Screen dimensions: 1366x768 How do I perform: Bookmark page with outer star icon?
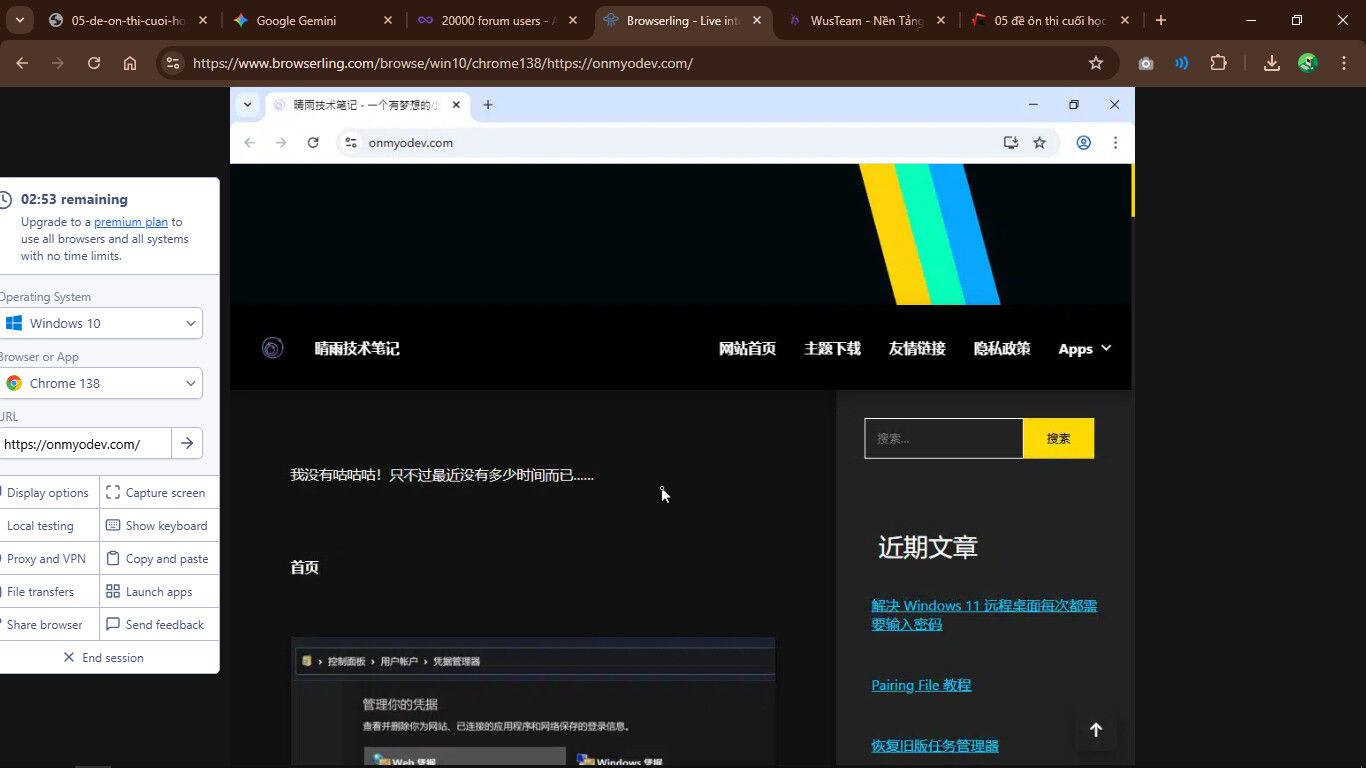pos(1095,63)
